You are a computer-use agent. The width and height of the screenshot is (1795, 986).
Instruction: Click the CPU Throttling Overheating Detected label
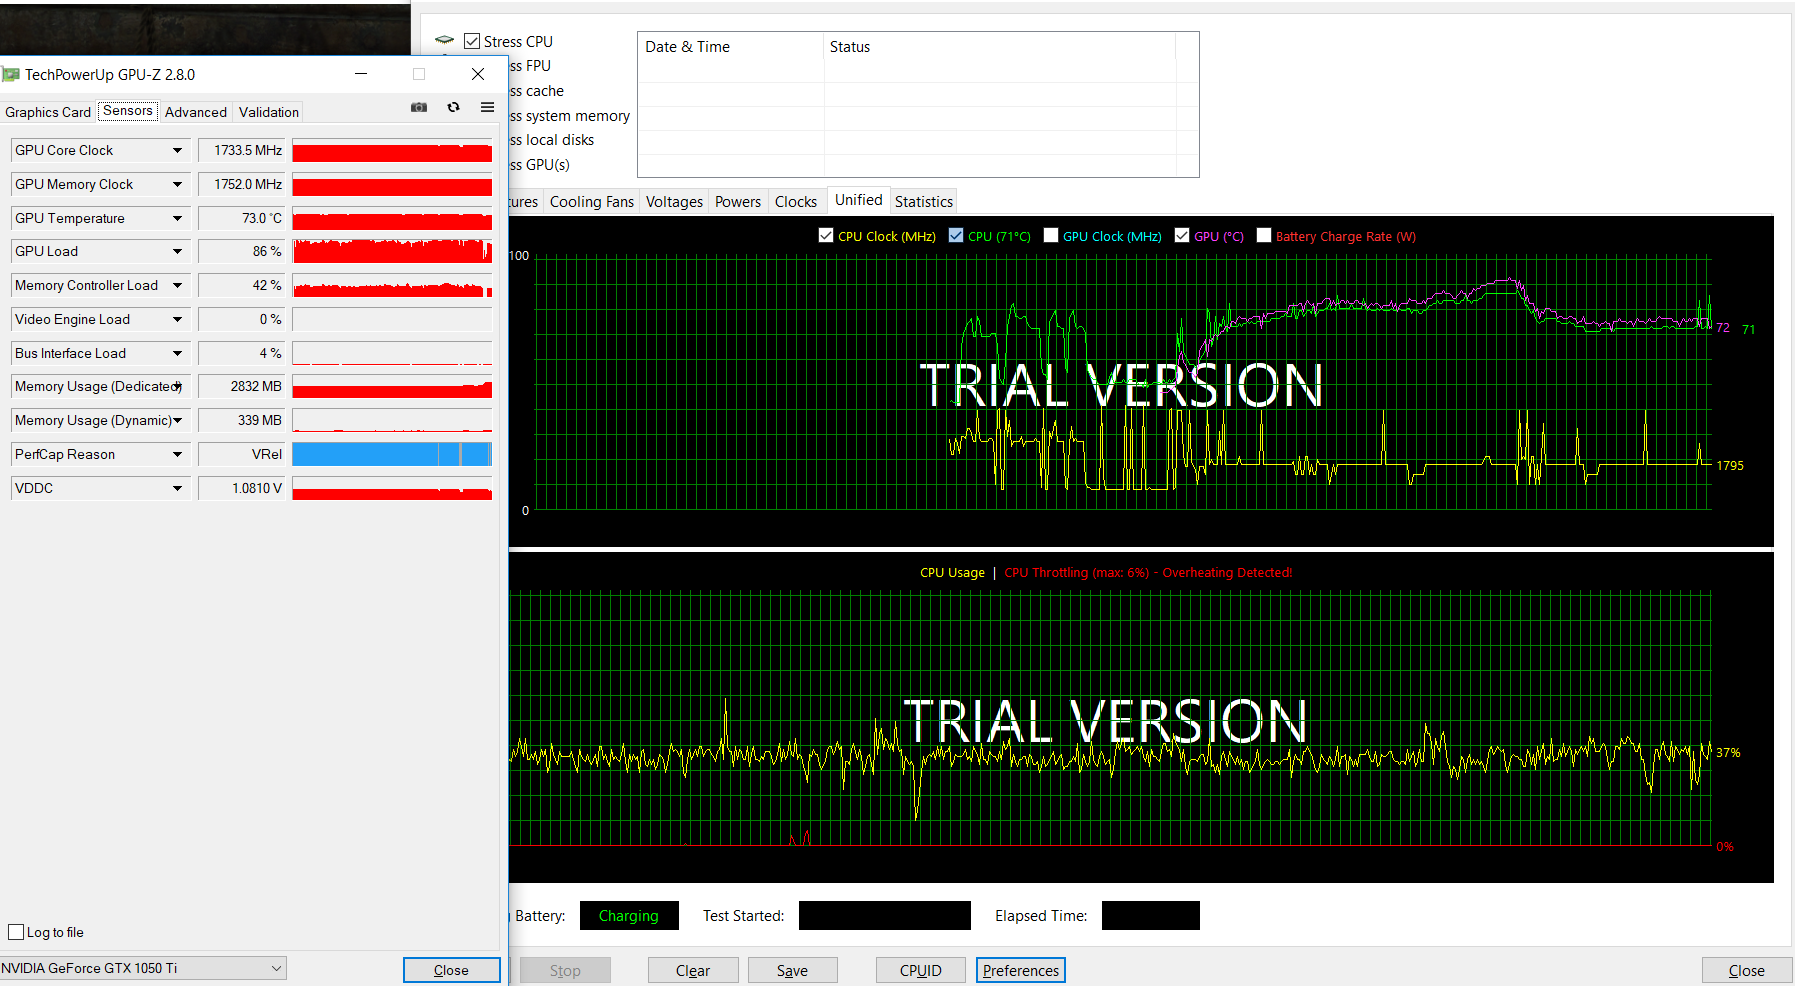[x=1148, y=573]
